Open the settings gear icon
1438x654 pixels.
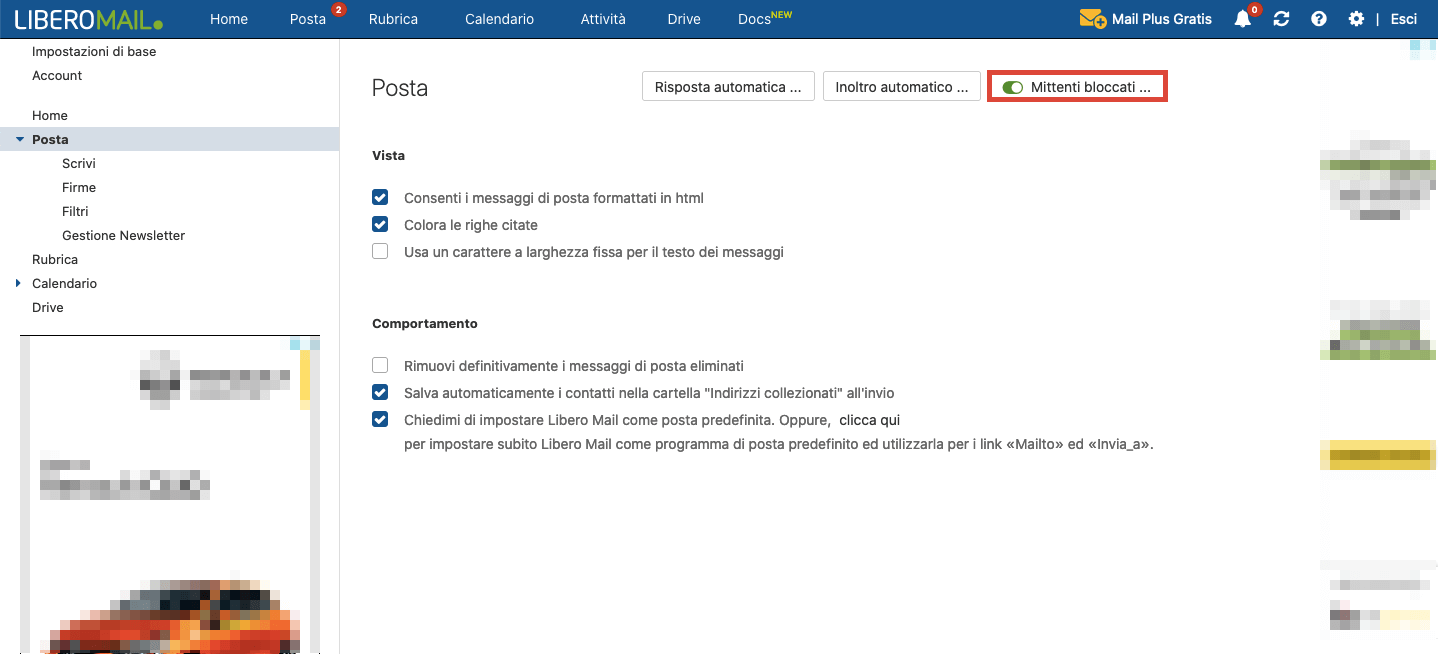(1356, 19)
